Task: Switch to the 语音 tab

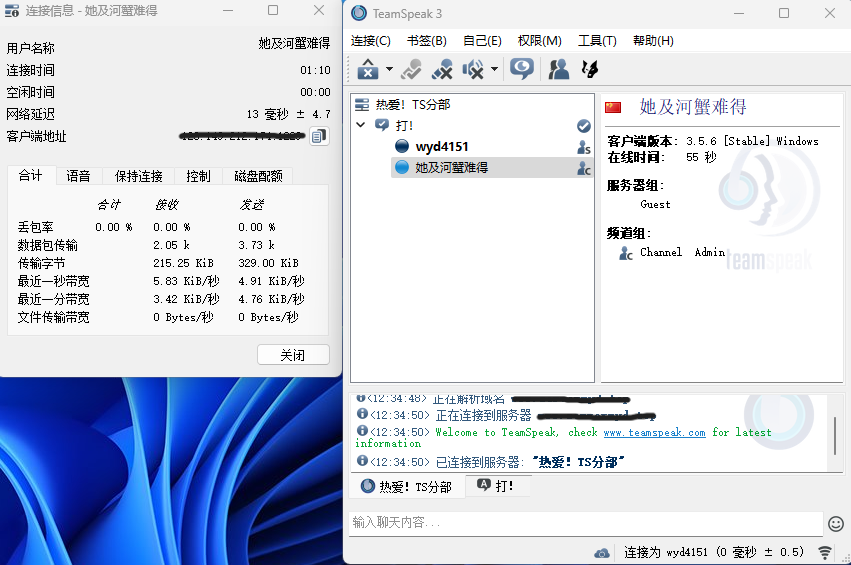Action: click(78, 176)
